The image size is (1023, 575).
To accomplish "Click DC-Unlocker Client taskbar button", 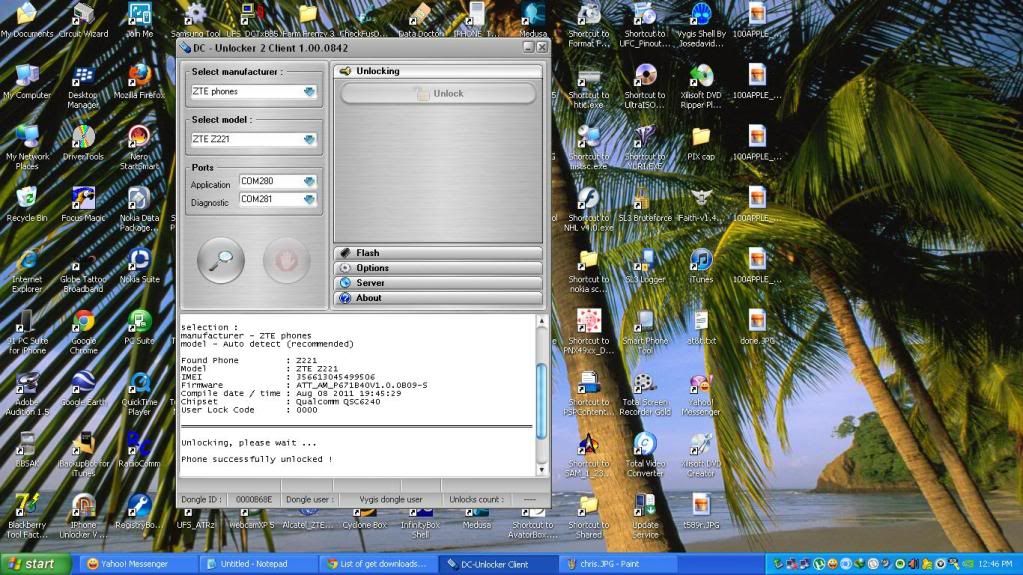I will pos(500,564).
